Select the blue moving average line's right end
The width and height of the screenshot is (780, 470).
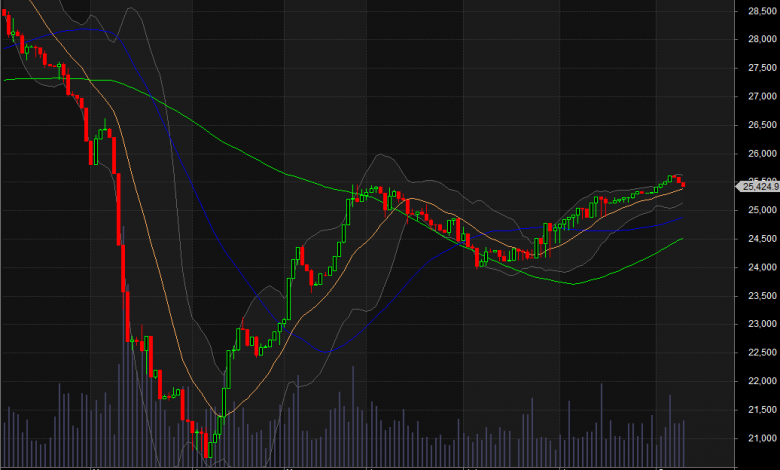click(x=682, y=218)
